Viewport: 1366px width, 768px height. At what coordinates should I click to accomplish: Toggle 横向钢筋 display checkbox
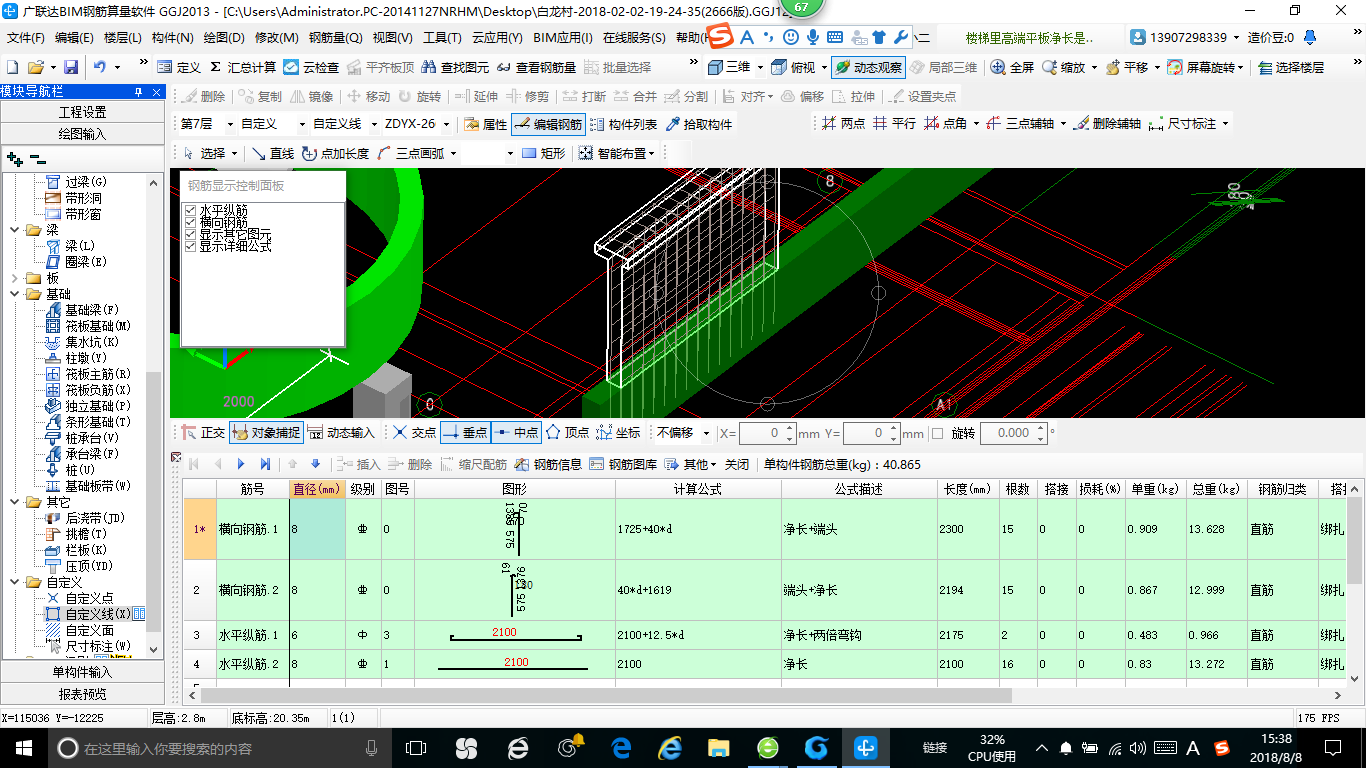(190, 222)
